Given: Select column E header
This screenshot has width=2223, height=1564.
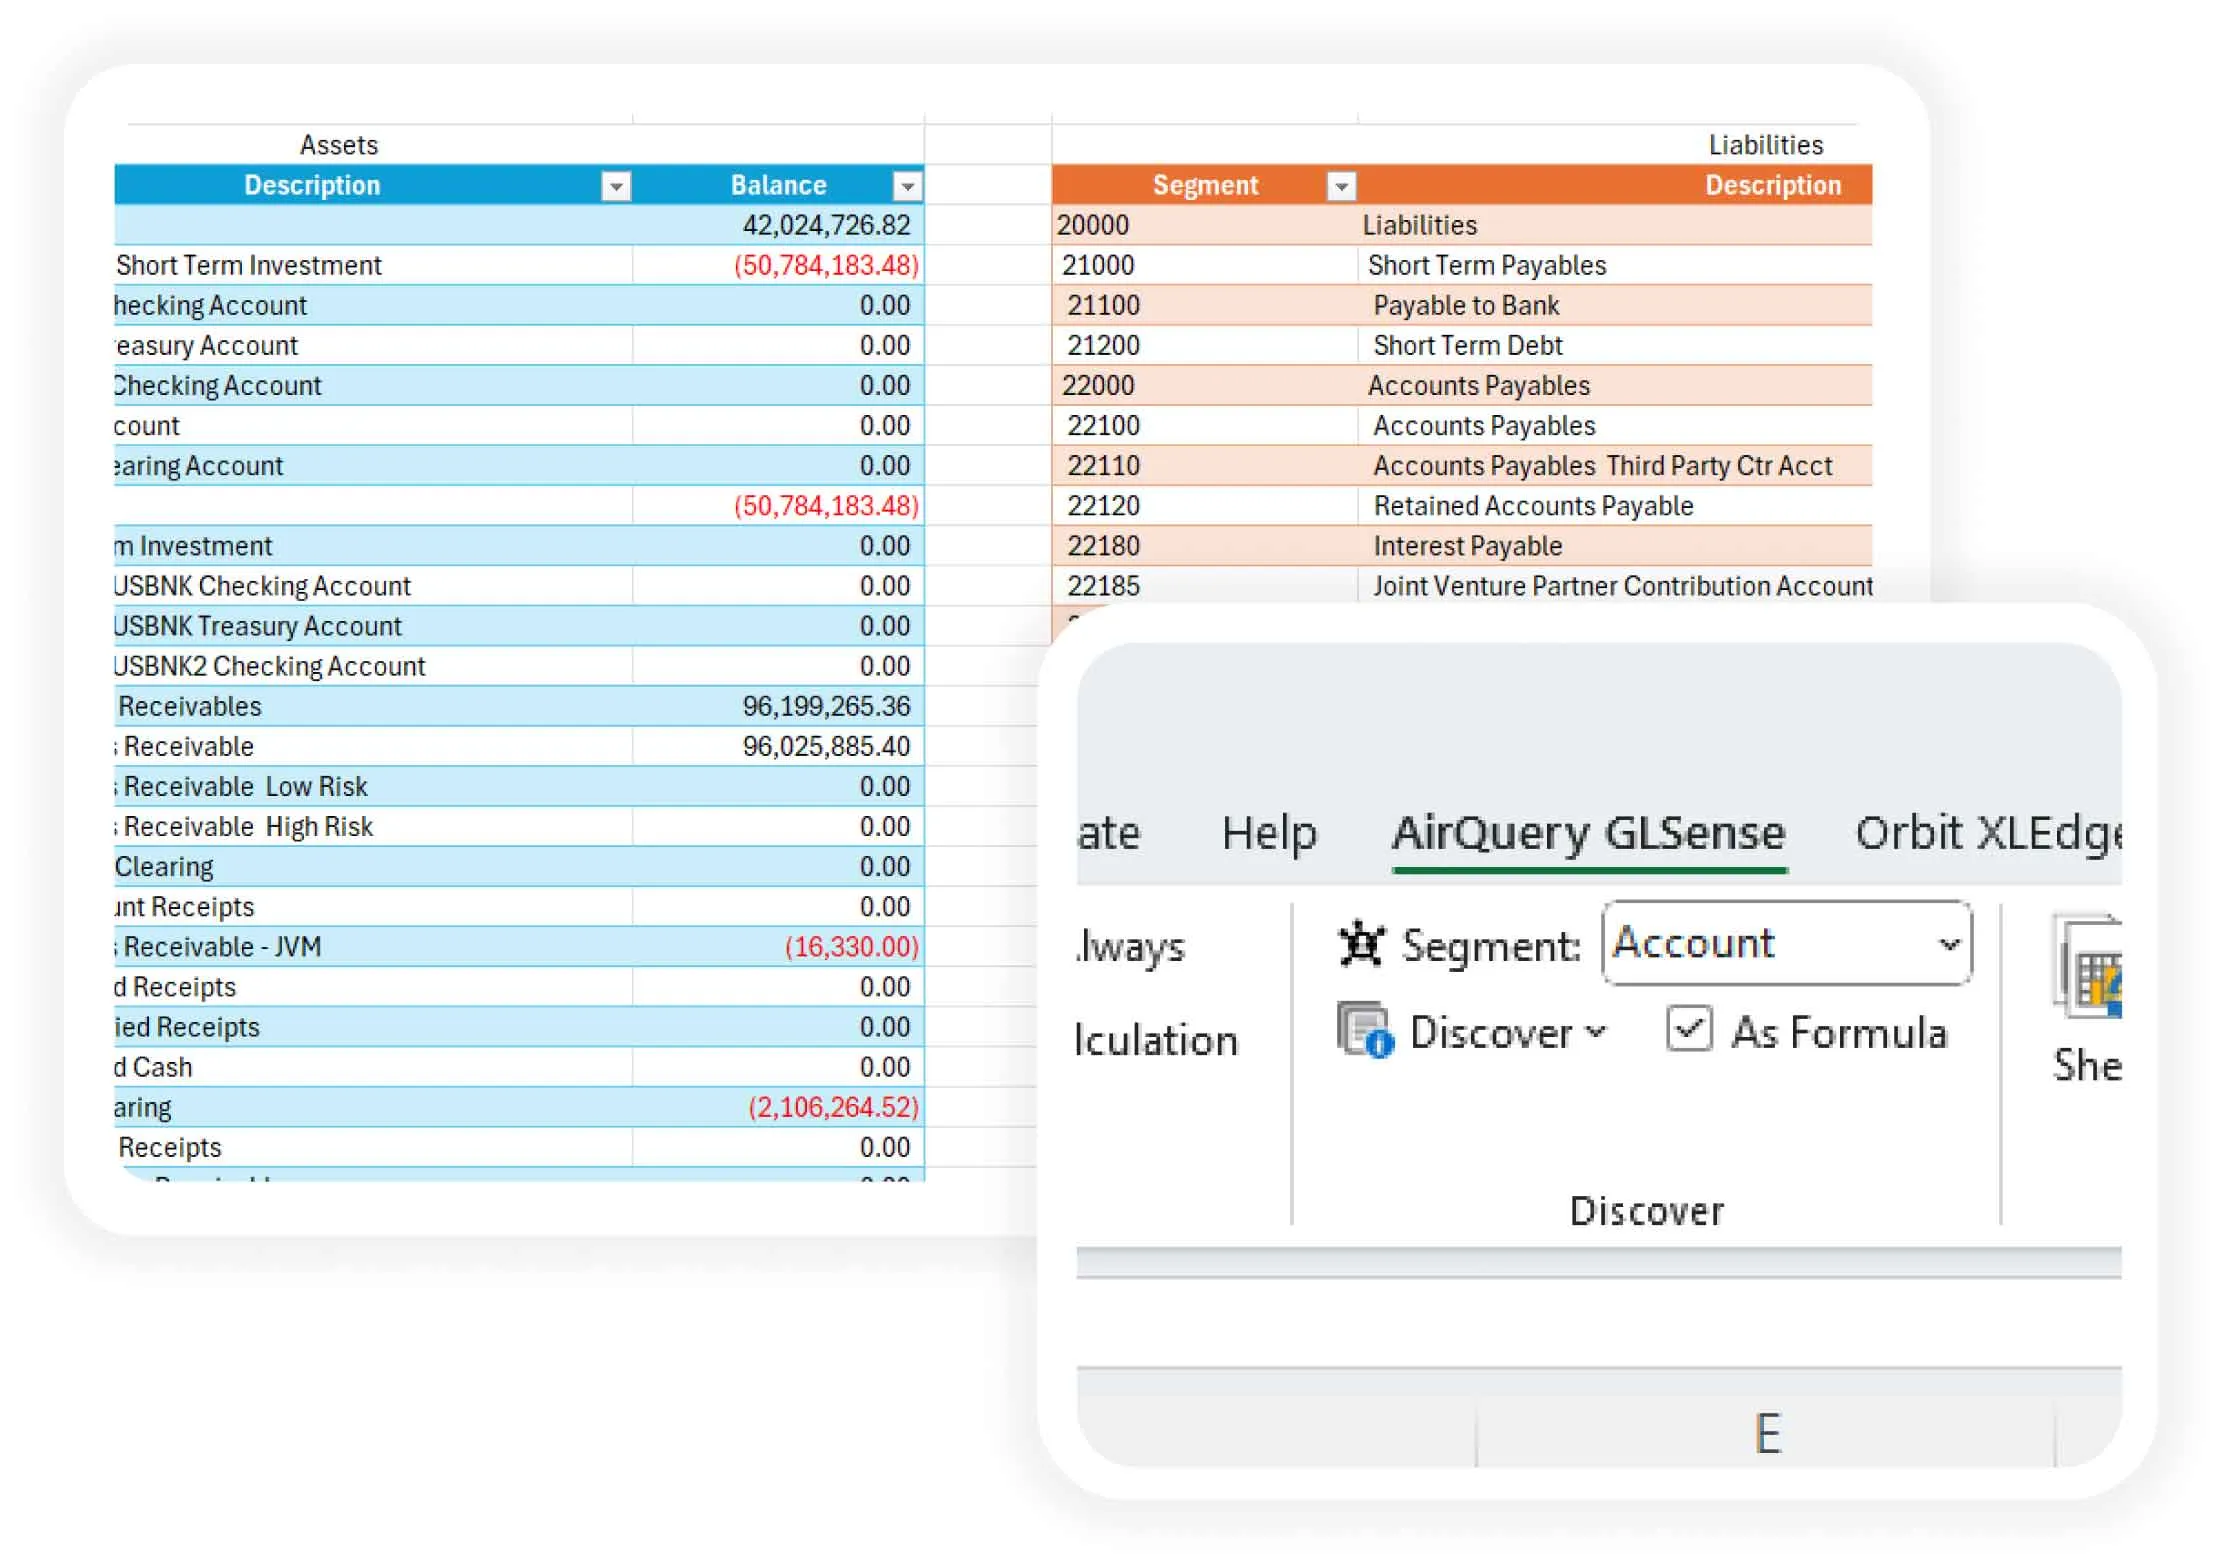Looking at the screenshot, I should point(1767,1433).
